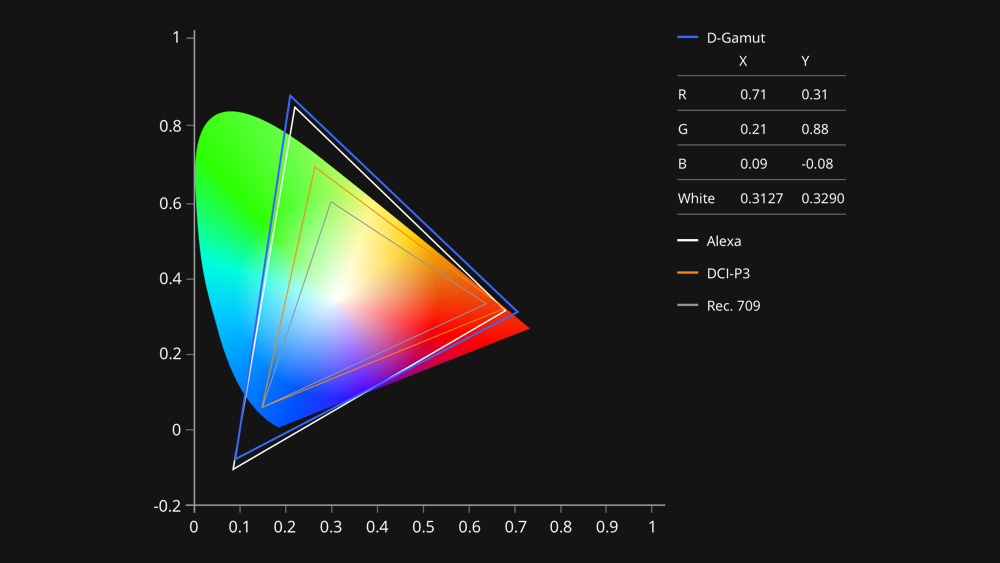The width and height of the screenshot is (1000, 563).
Task: Click the green vertex of gray Rec. 709 triangle
Action: pyautogui.click(x=331, y=202)
